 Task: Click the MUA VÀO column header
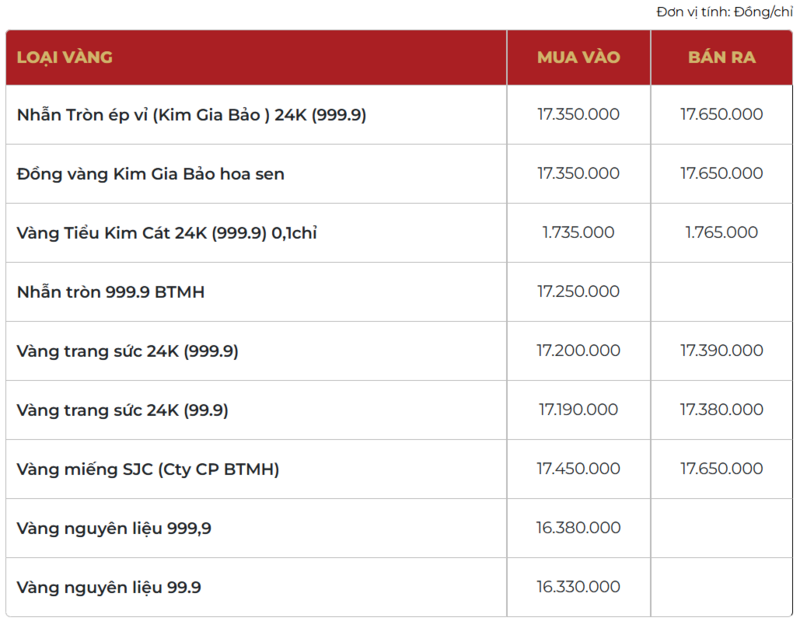(x=578, y=57)
